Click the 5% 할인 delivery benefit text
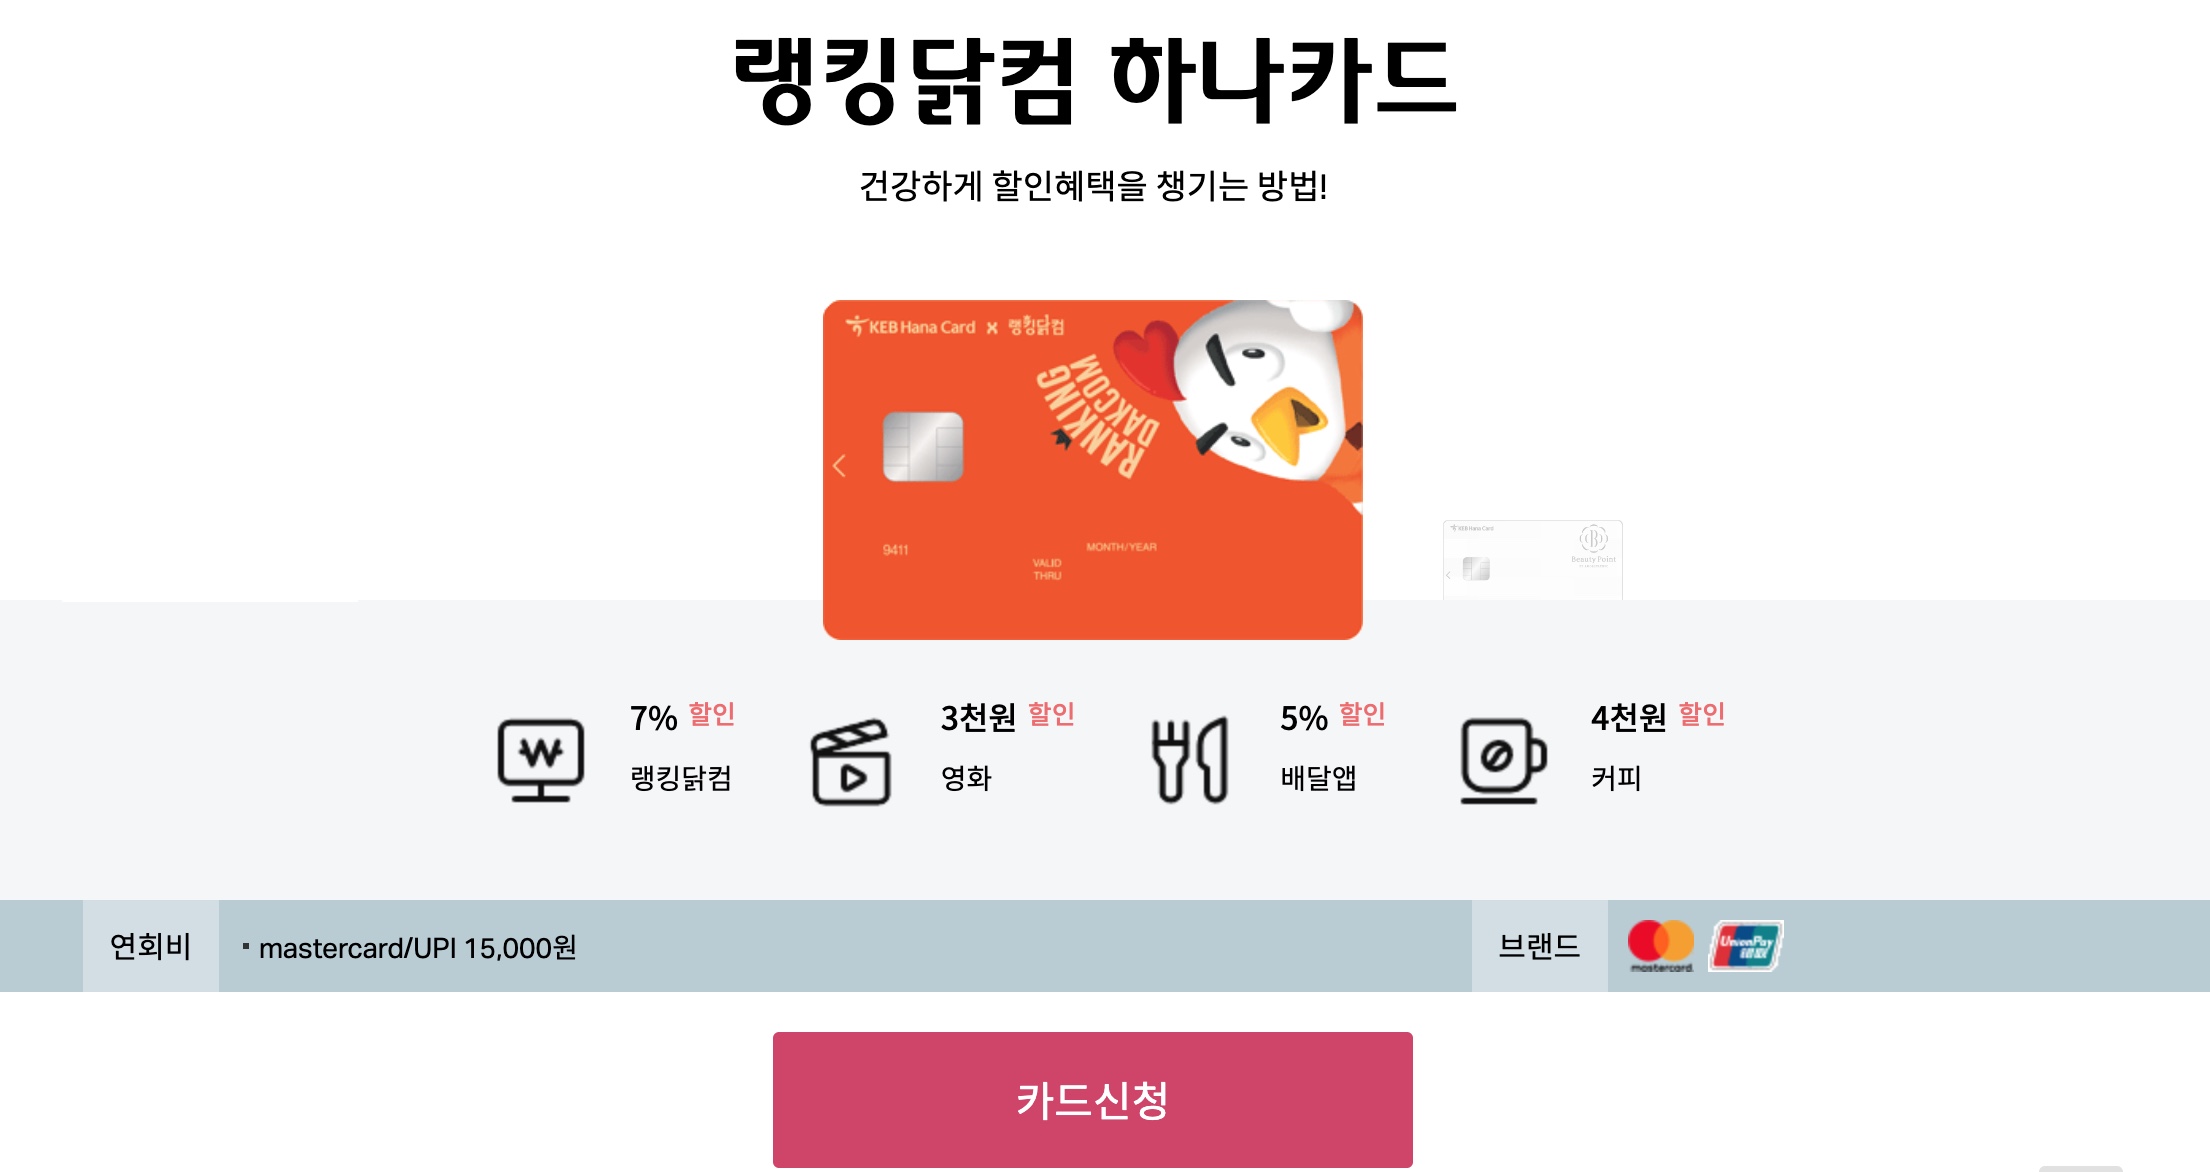The height and width of the screenshot is (1172, 2210). [1333, 716]
